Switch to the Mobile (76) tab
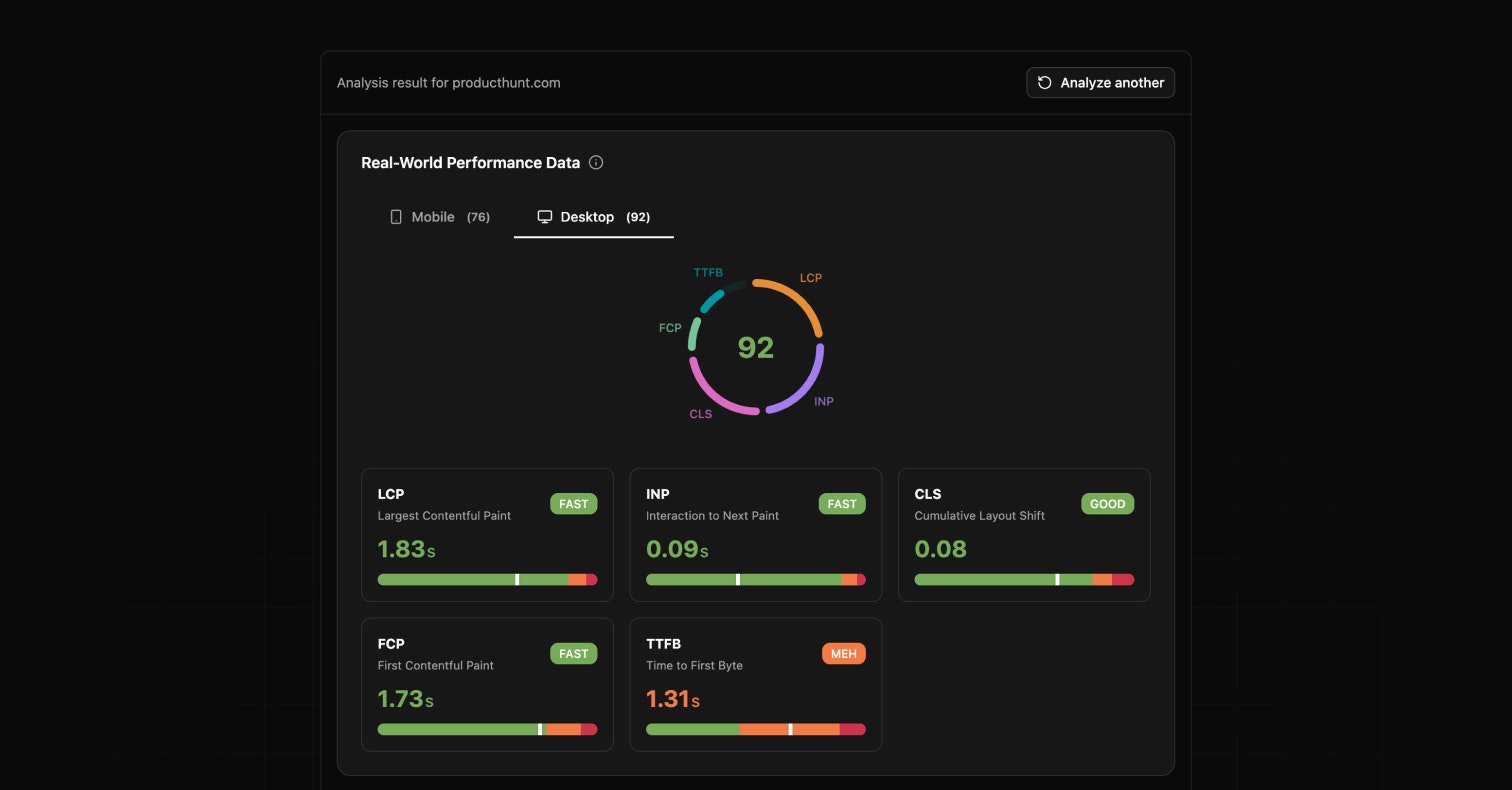The width and height of the screenshot is (1512, 790). [x=440, y=217]
